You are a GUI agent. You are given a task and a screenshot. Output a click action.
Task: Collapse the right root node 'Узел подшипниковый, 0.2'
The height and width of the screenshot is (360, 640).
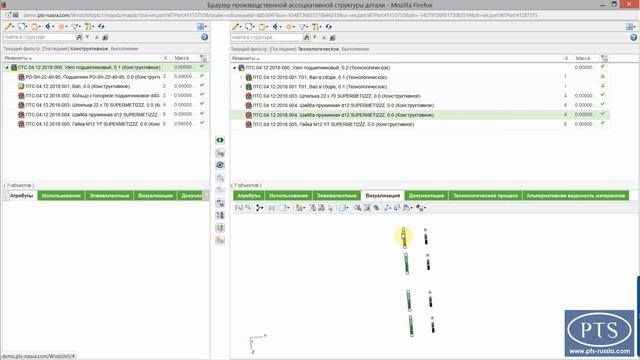(234, 68)
